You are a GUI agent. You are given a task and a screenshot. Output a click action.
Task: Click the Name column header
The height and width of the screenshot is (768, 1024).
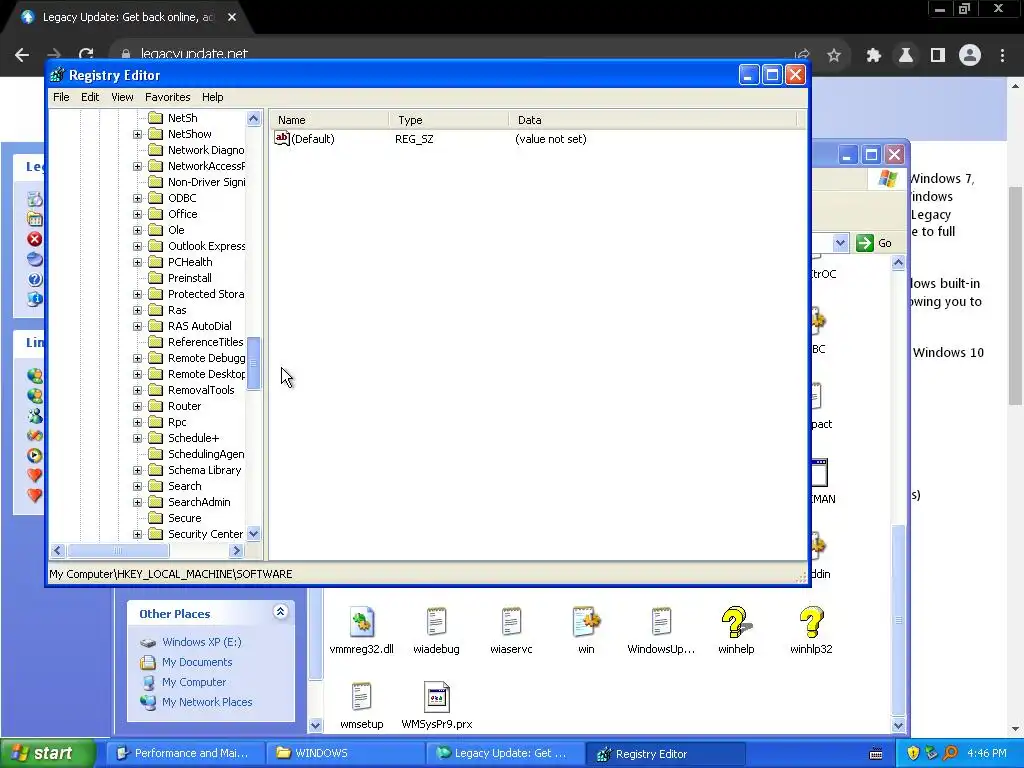click(329, 120)
